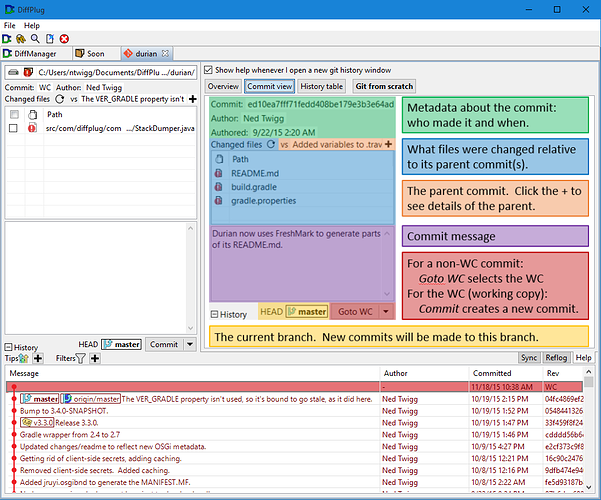Click the Filters funnel icon
The height and width of the screenshot is (500, 601).
[80, 358]
